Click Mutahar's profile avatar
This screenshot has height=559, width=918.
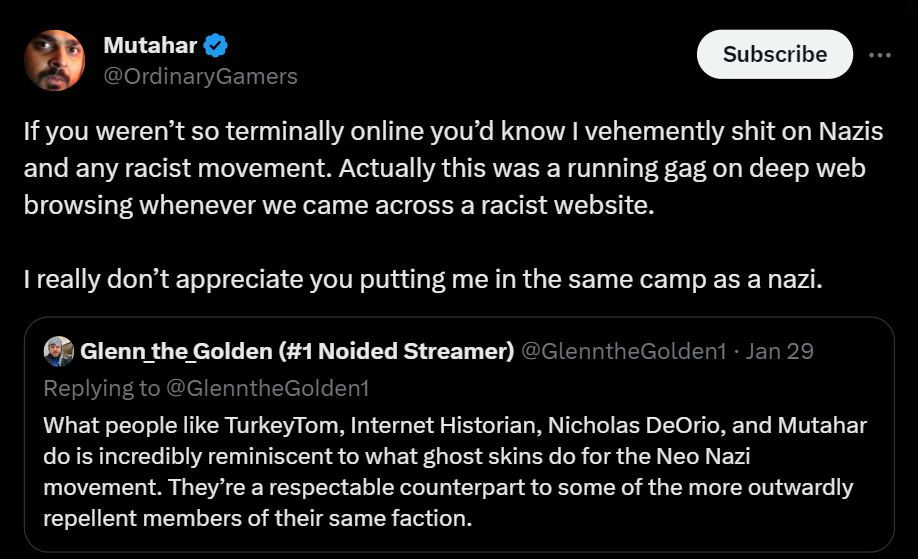click(54, 61)
